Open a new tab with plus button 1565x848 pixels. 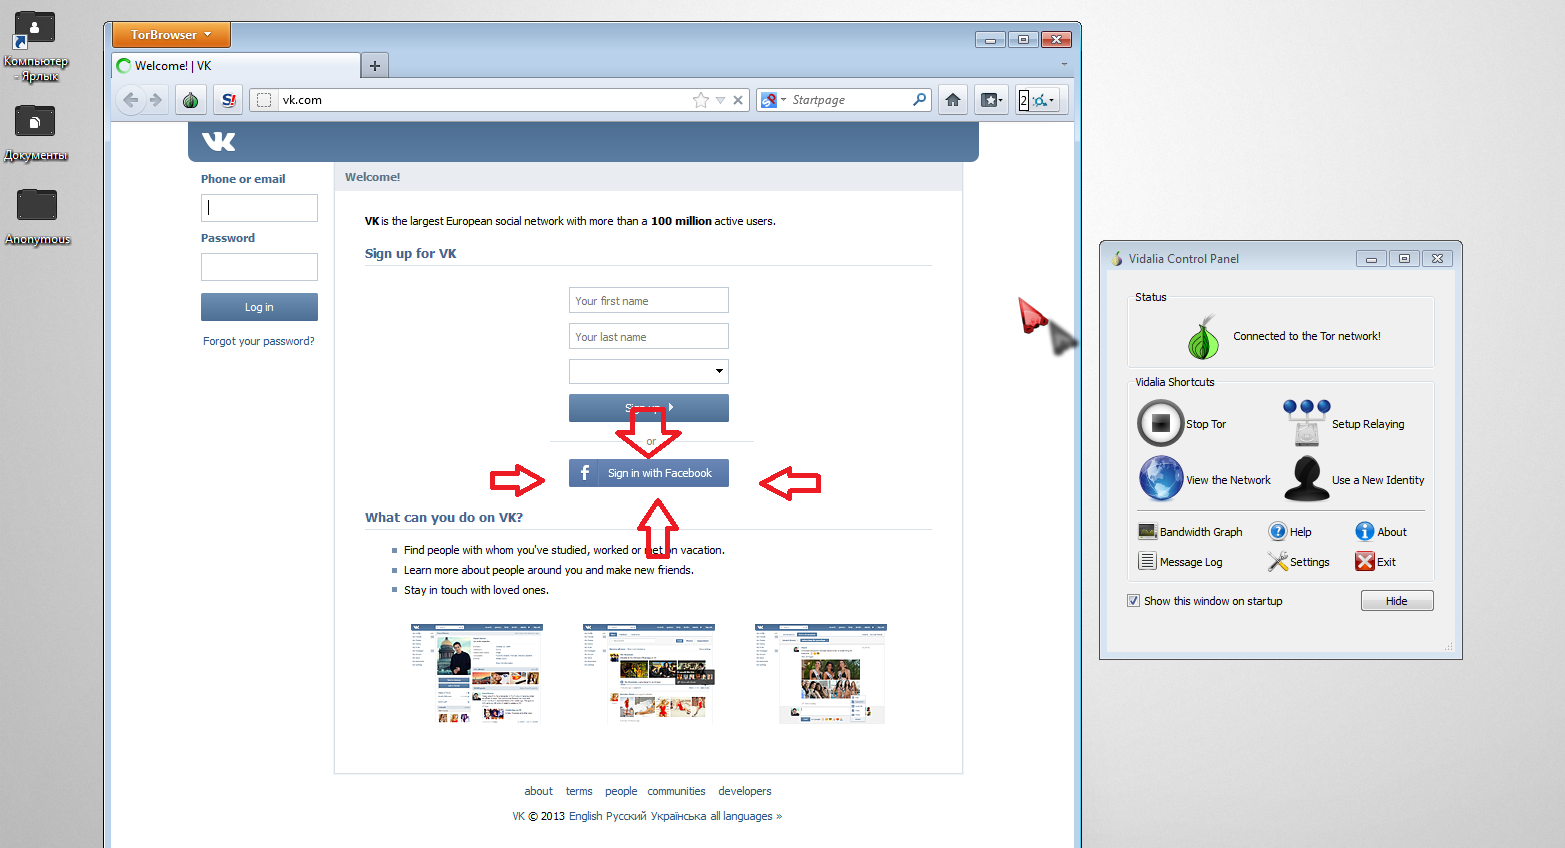pyautogui.click(x=375, y=66)
